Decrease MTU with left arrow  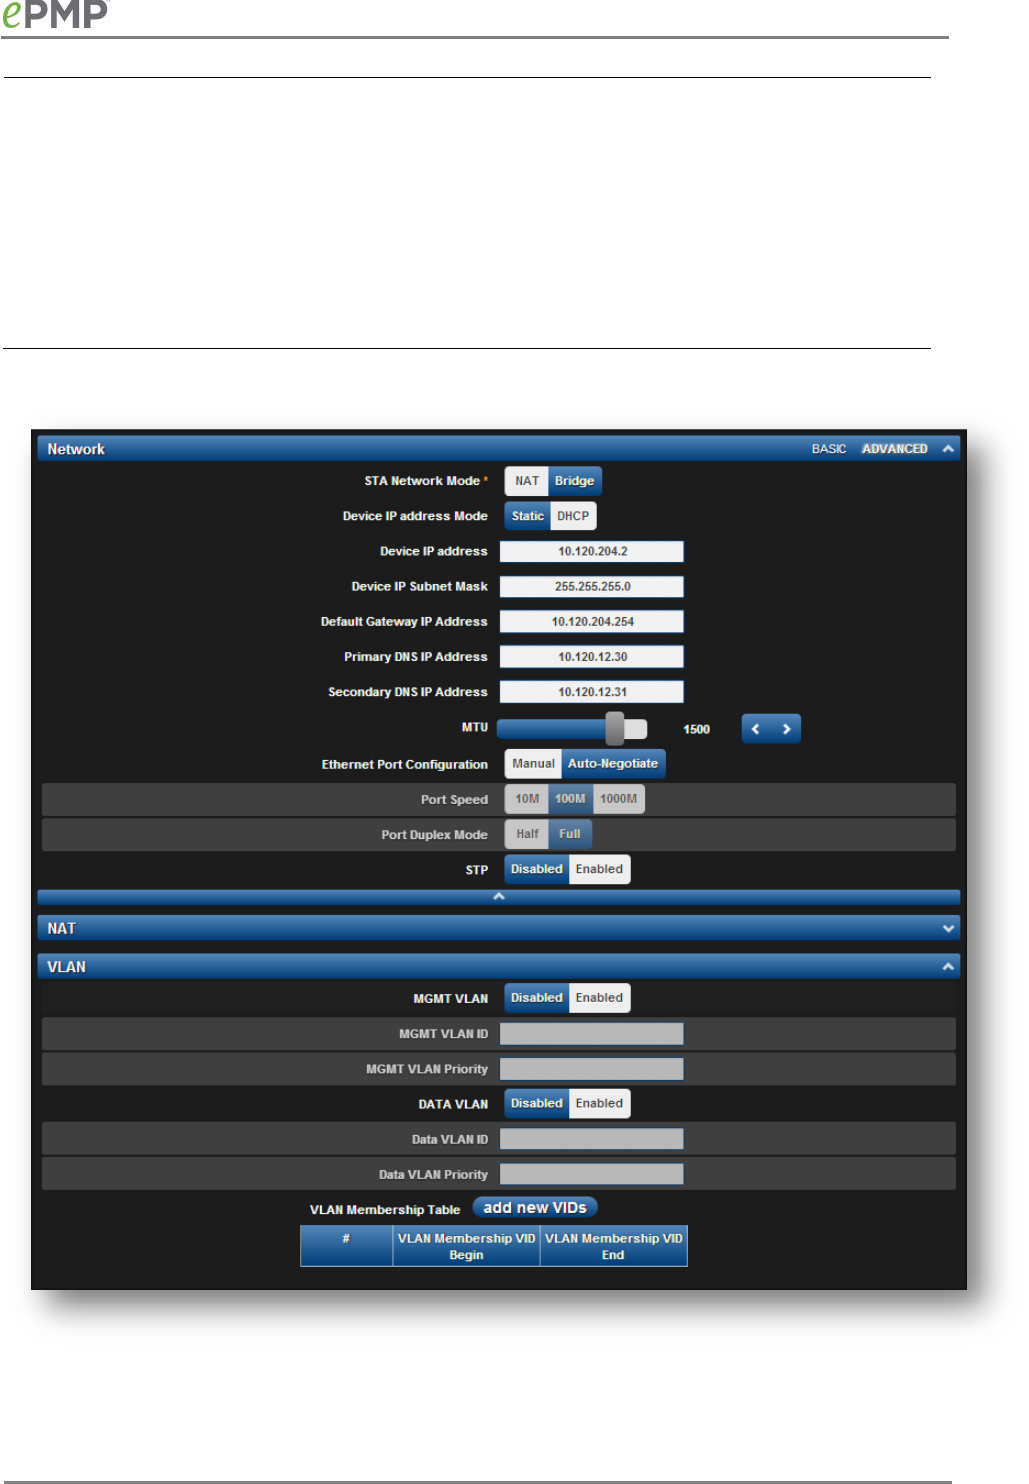click(x=756, y=729)
